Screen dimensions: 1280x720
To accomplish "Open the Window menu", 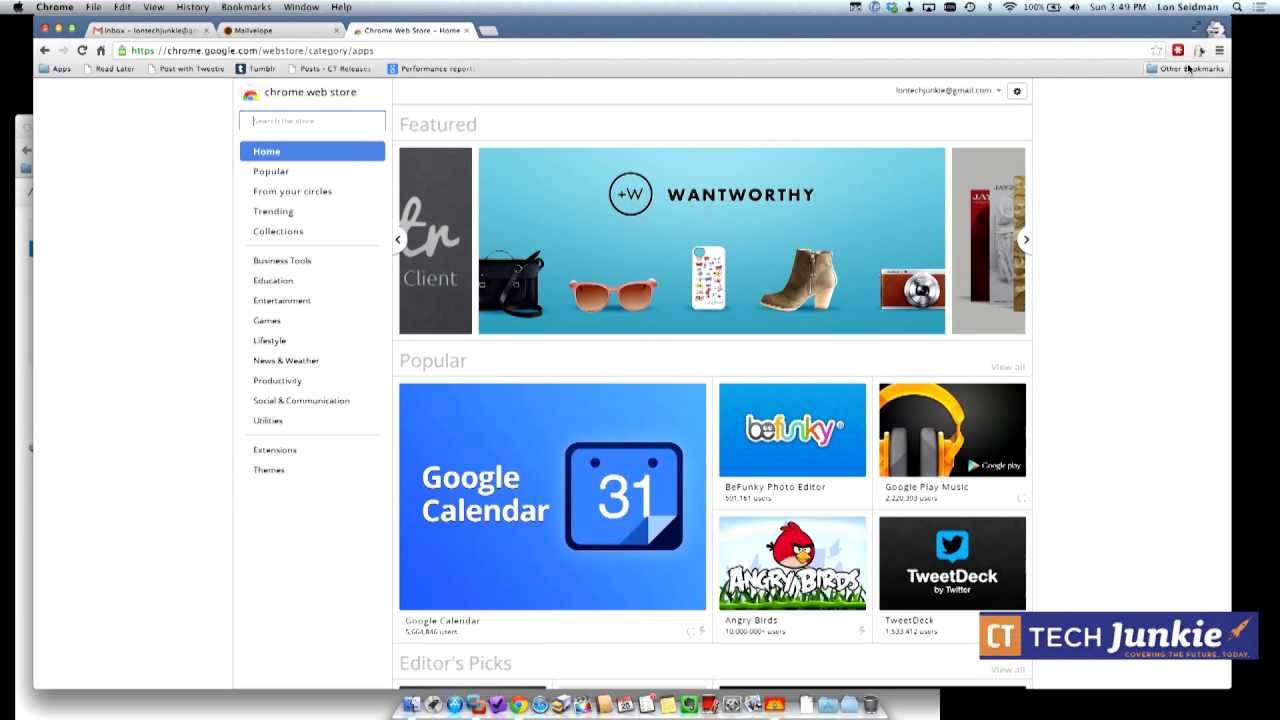I will [x=301, y=7].
